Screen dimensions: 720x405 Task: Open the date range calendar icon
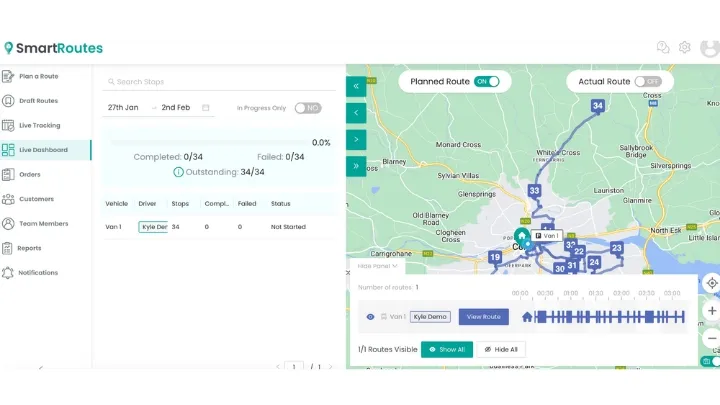(x=206, y=107)
